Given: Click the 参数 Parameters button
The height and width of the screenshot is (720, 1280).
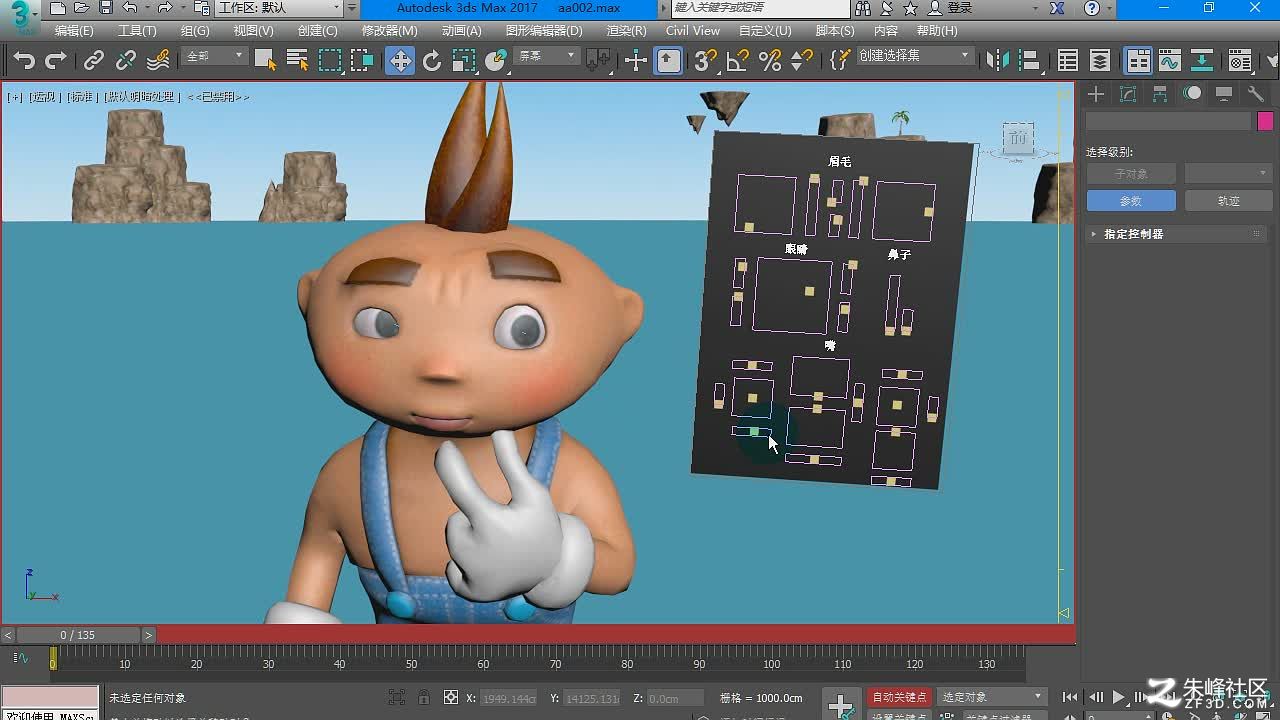Looking at the screenshot, I should (x=1130, y=201).
